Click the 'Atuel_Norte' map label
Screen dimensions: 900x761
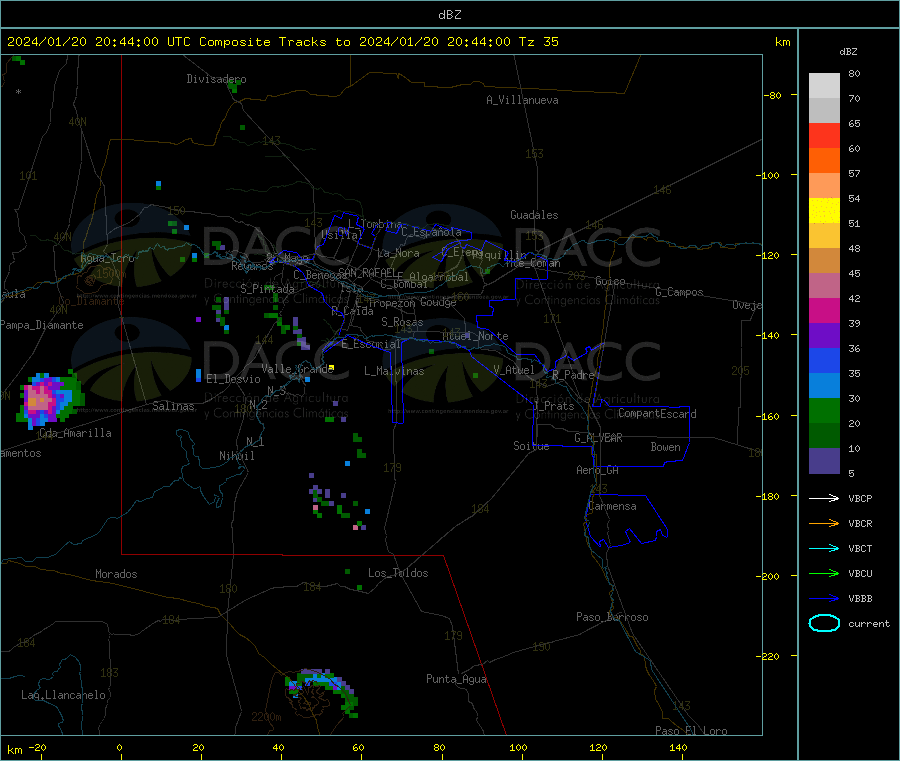point(475,336)
